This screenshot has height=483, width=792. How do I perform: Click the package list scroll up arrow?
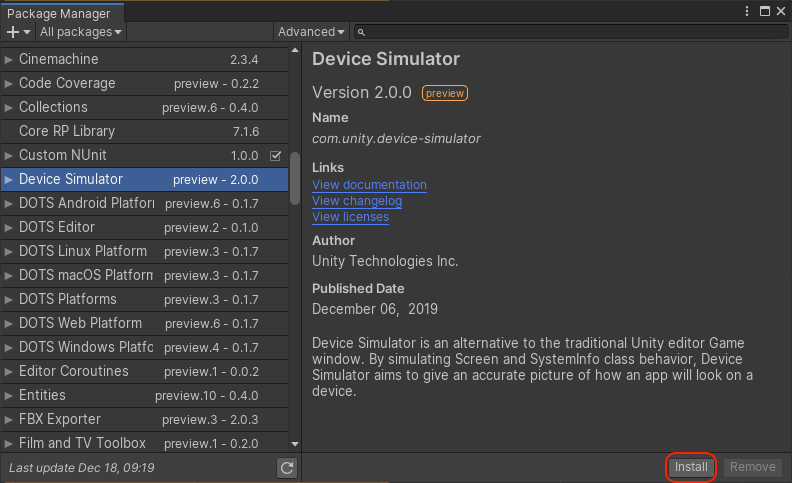(x=295, y=51)
